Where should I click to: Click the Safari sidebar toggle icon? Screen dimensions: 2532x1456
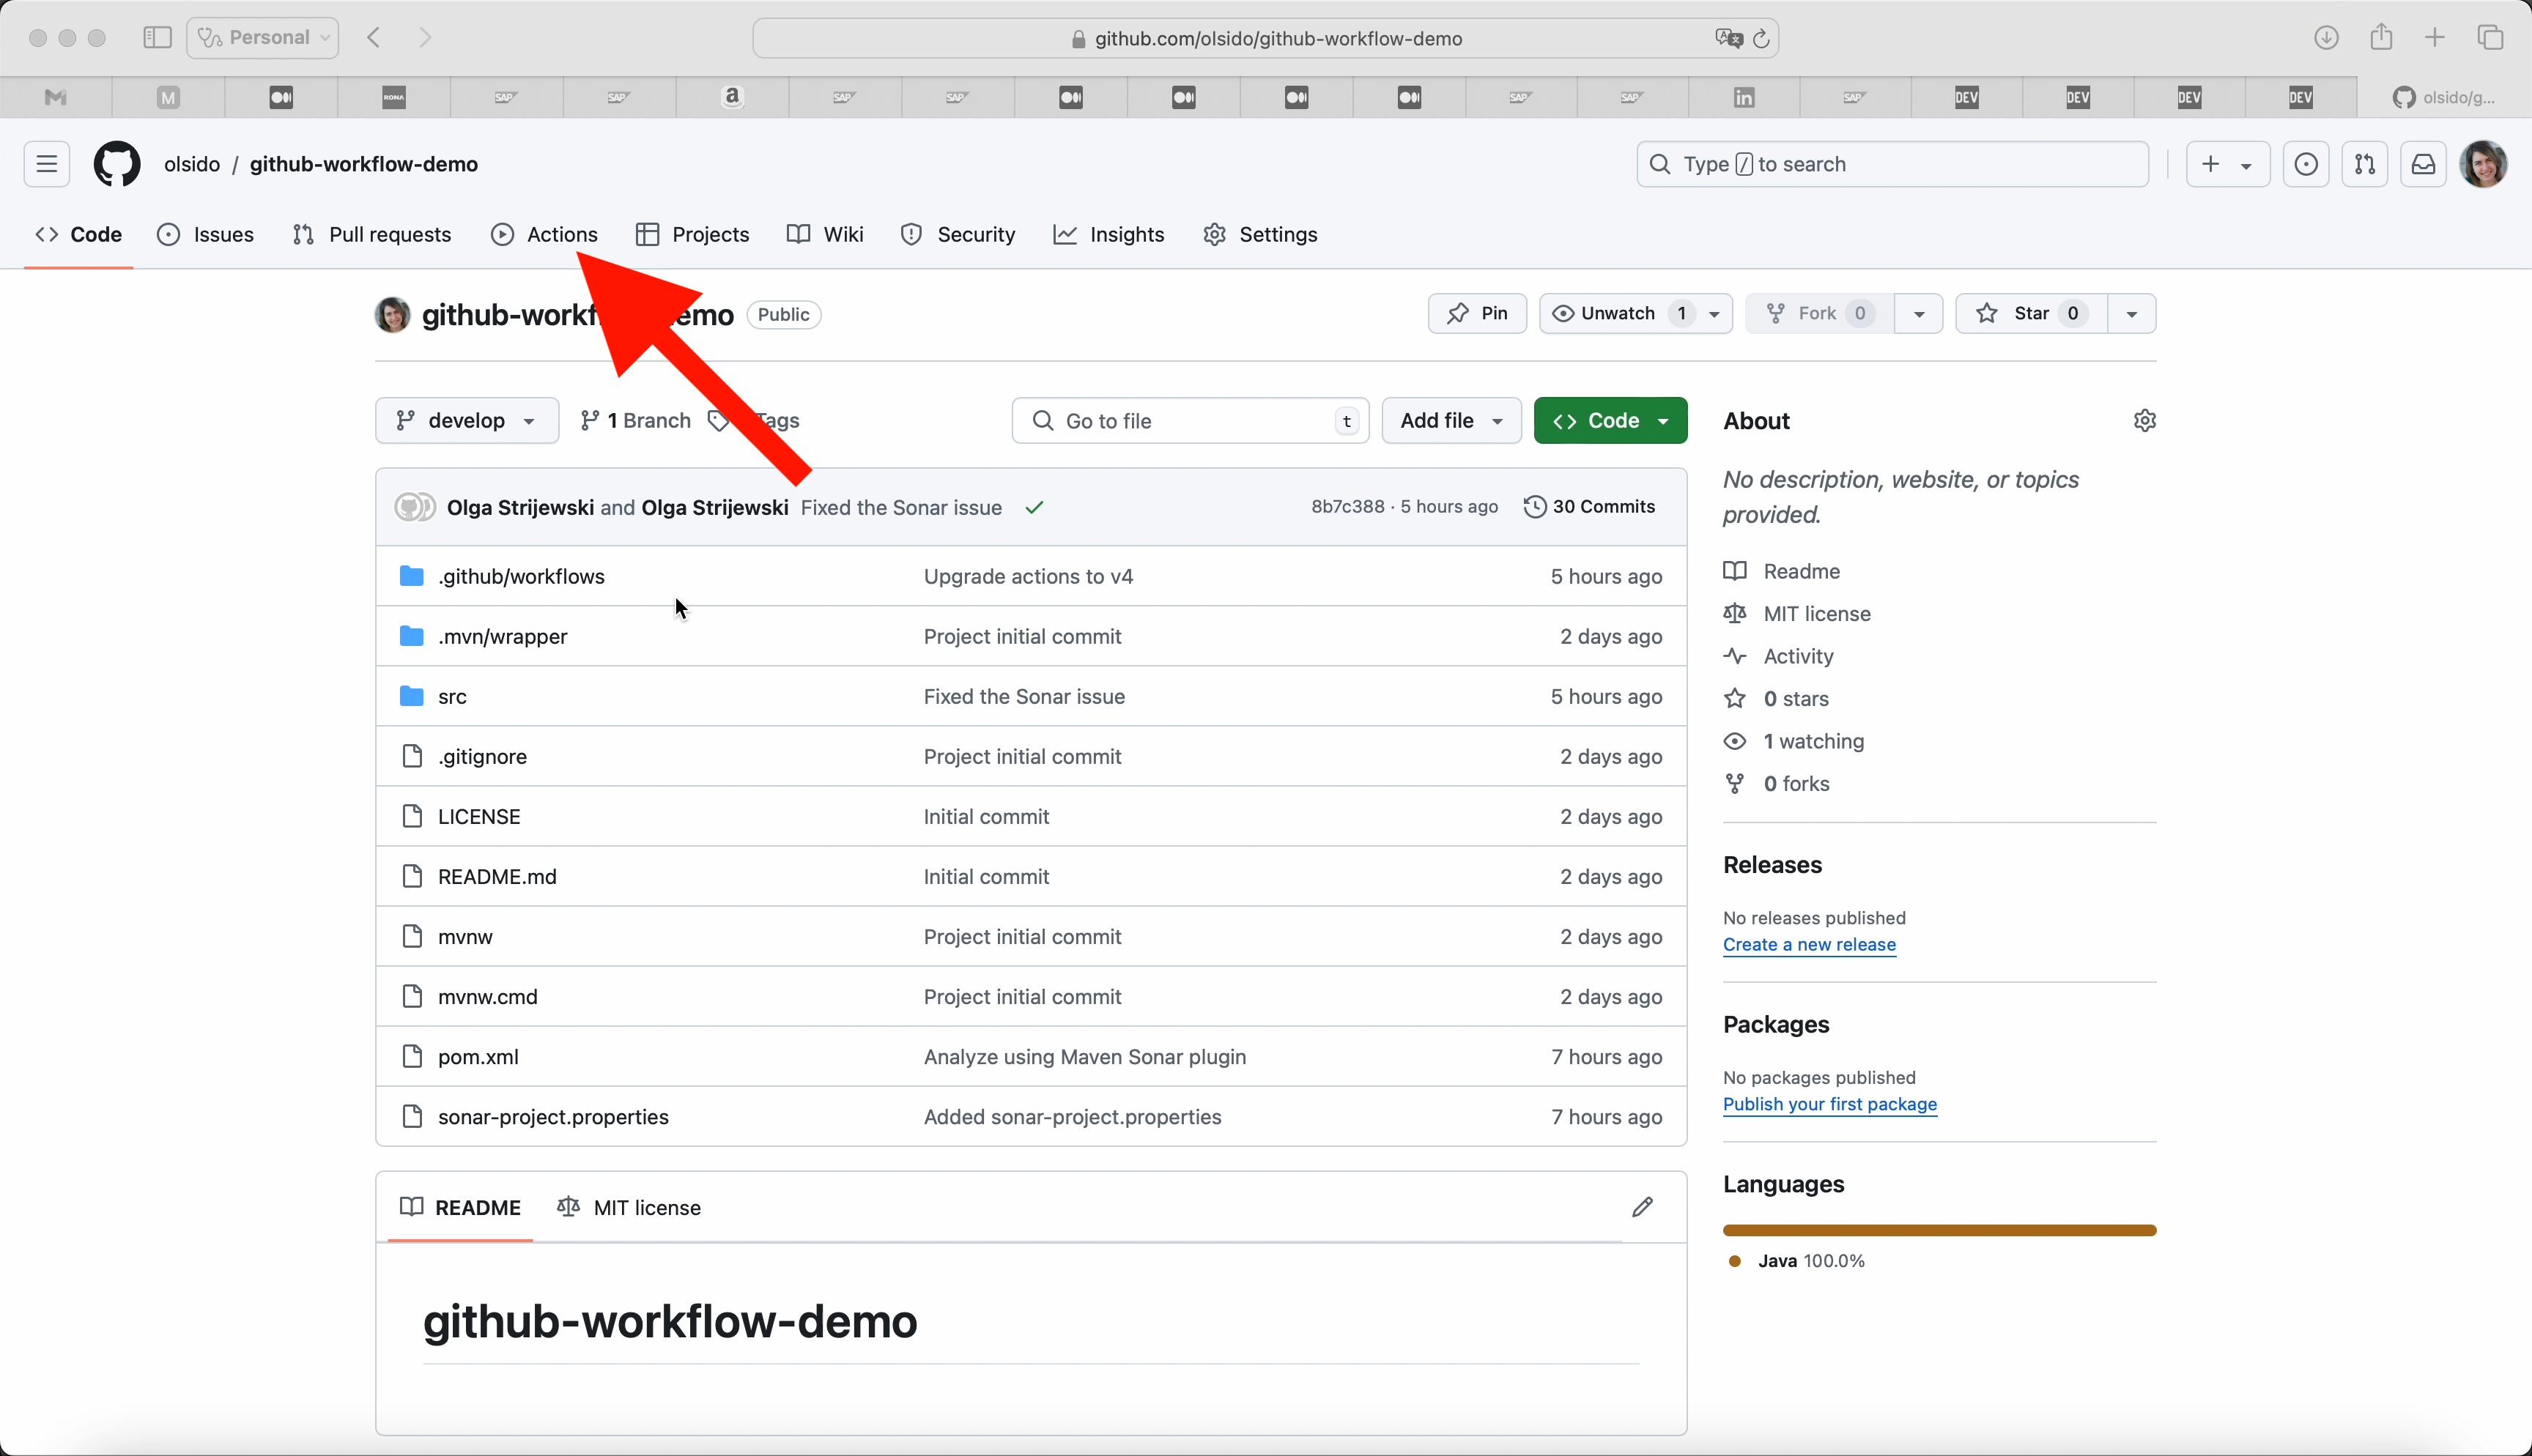[157, 38]
